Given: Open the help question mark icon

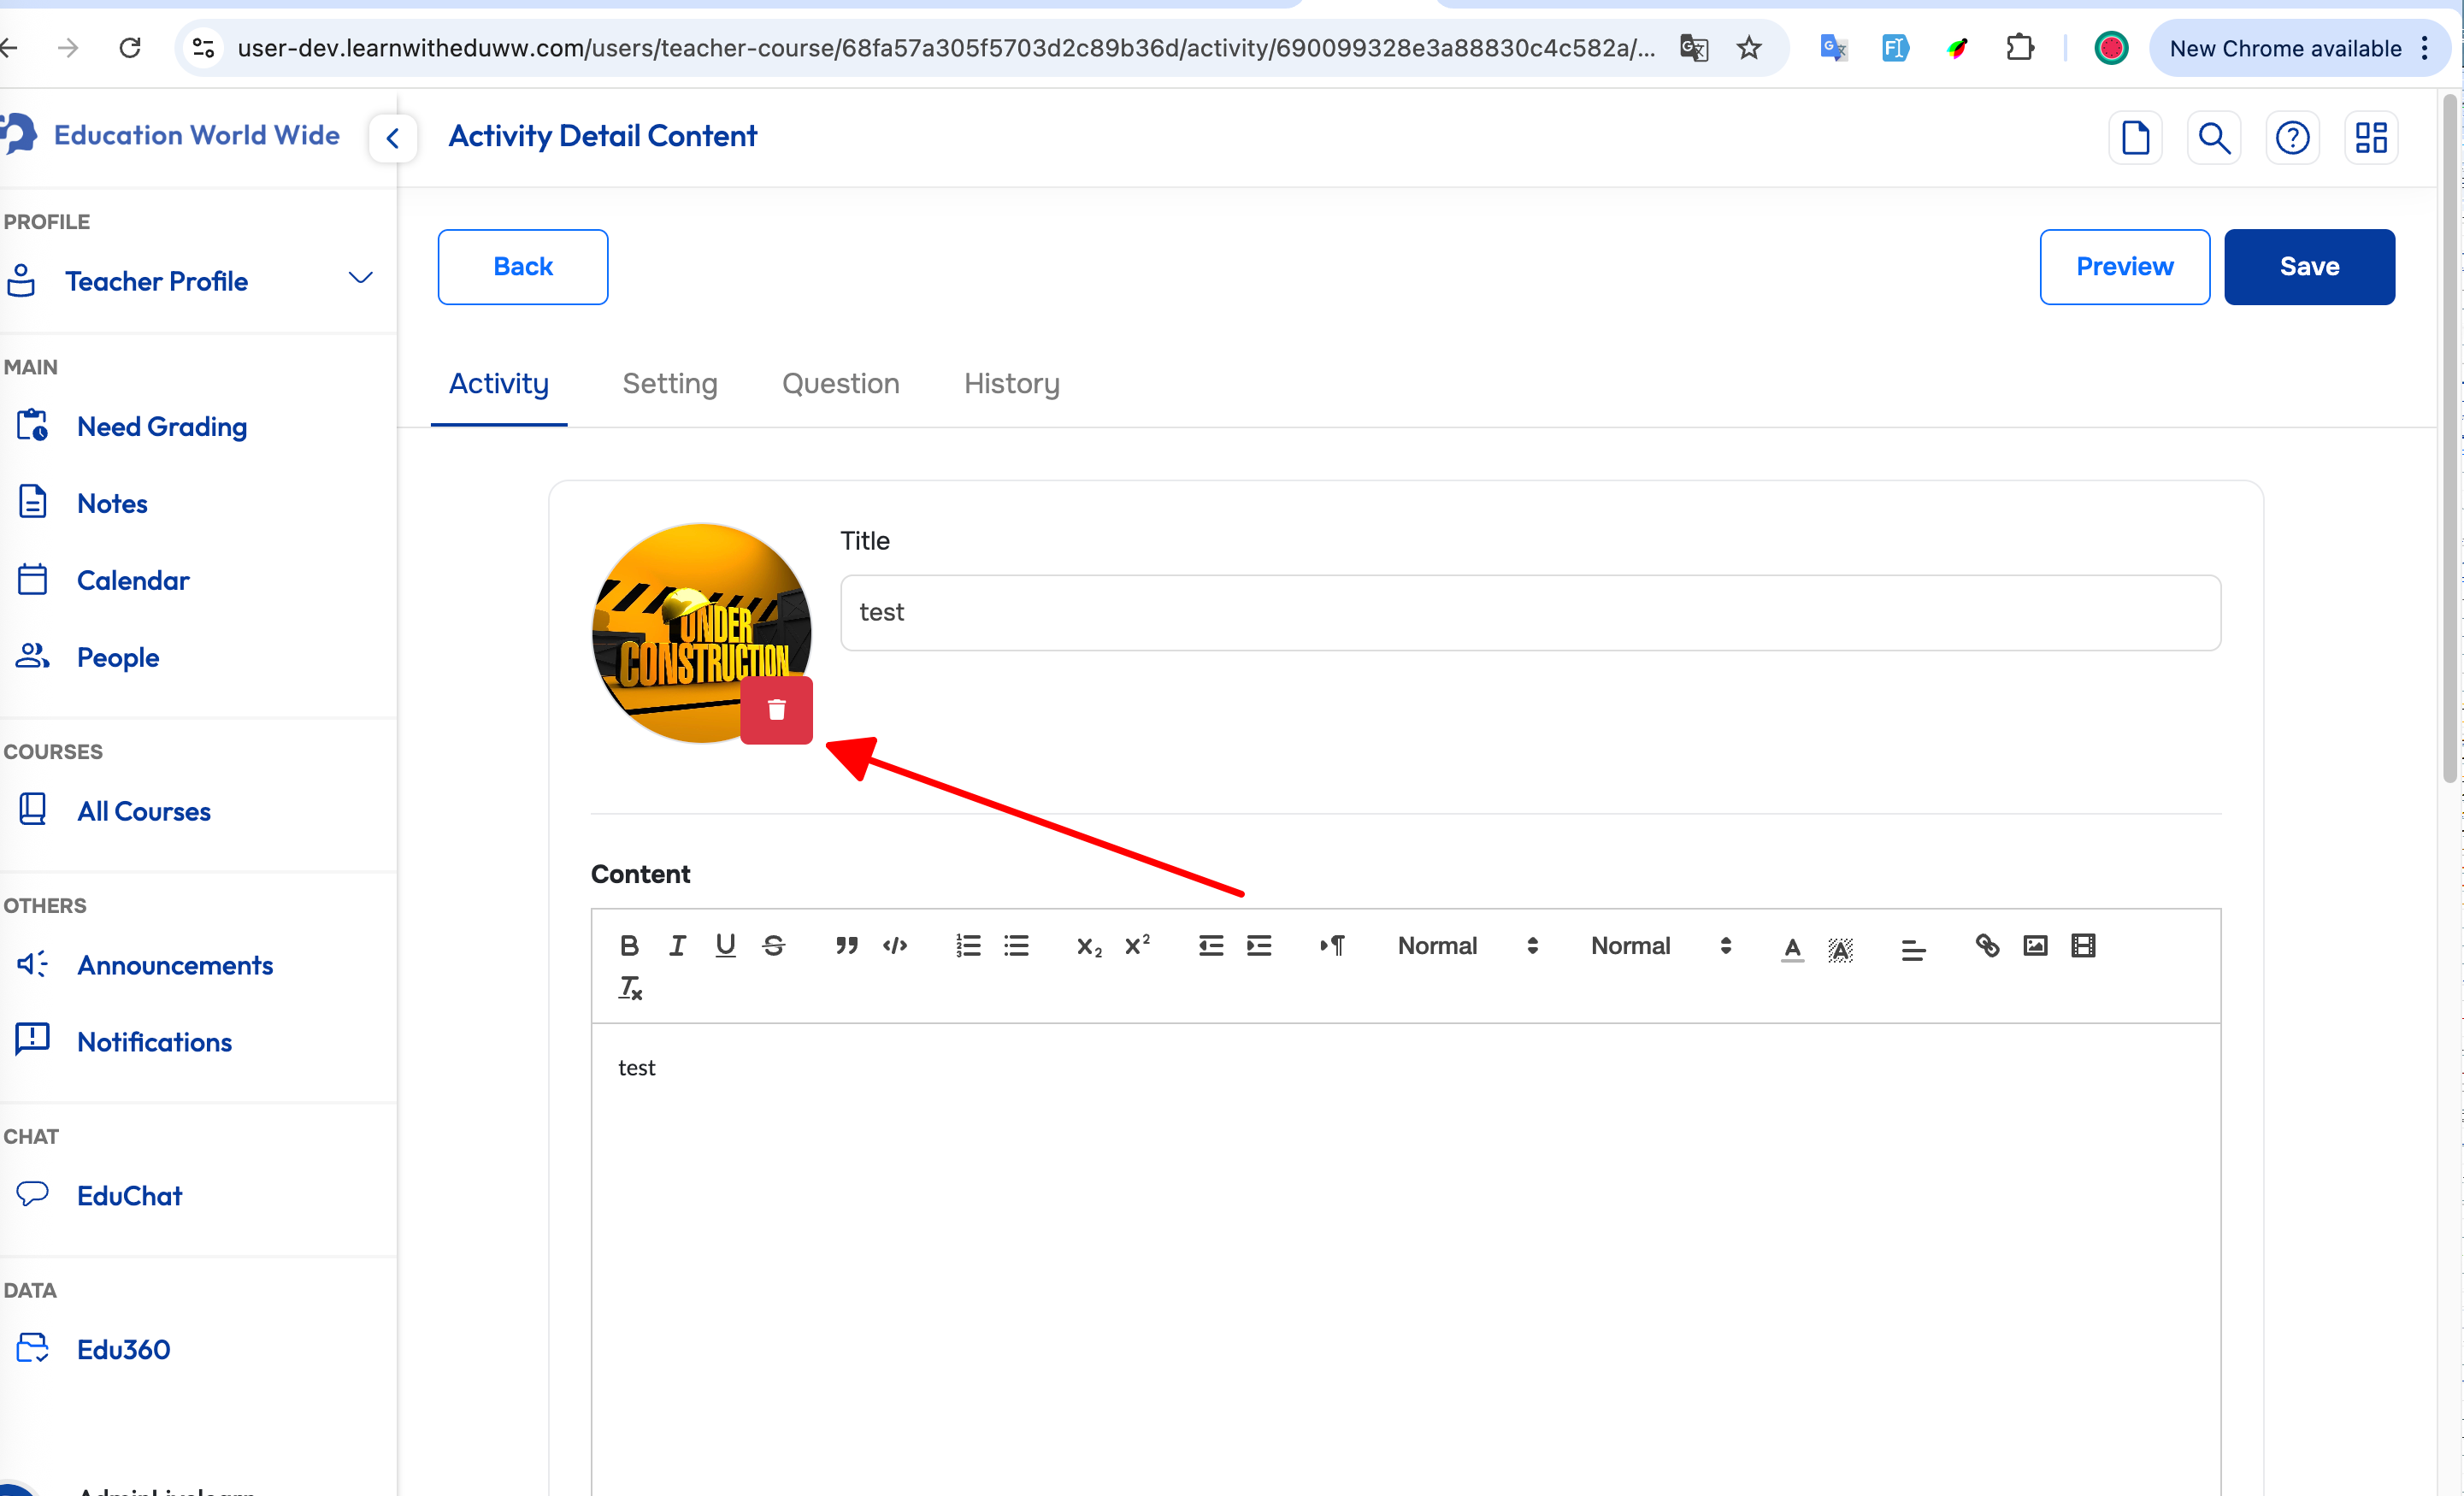Looking at the screenshot, I should pos(2292,137).
